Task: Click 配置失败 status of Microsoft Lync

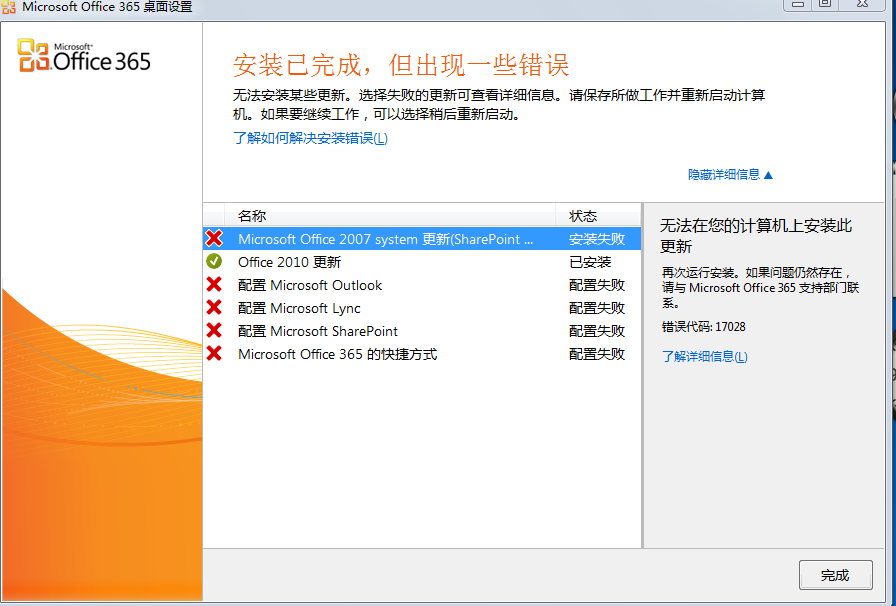Action: coord(597,308)
